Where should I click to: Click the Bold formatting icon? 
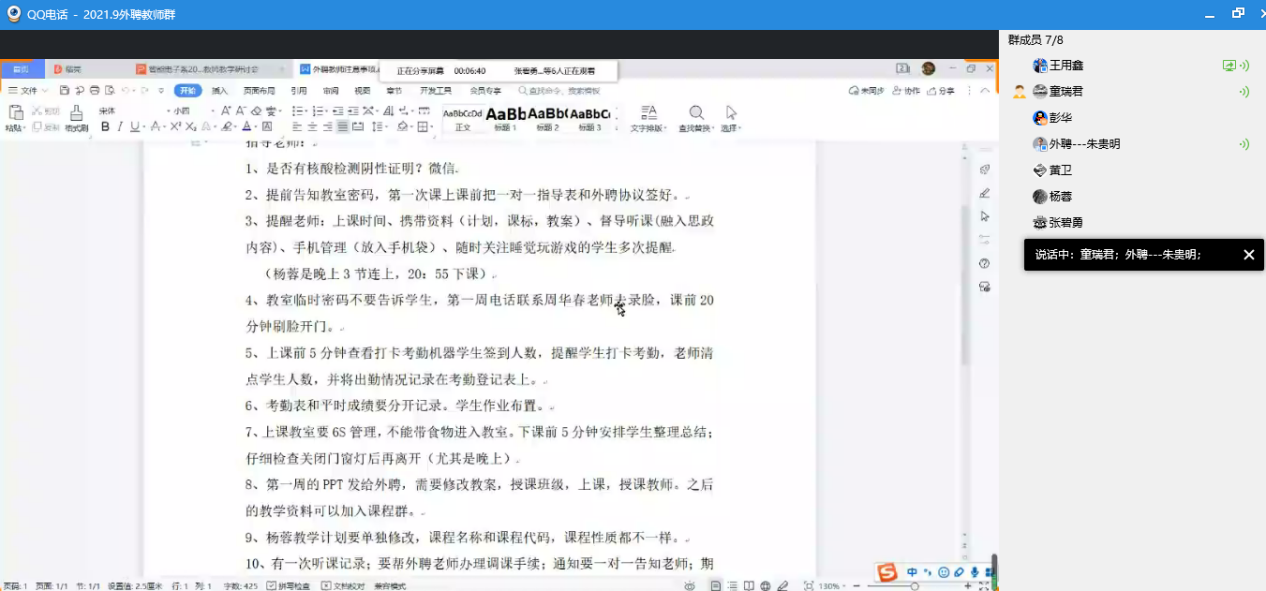105,127
